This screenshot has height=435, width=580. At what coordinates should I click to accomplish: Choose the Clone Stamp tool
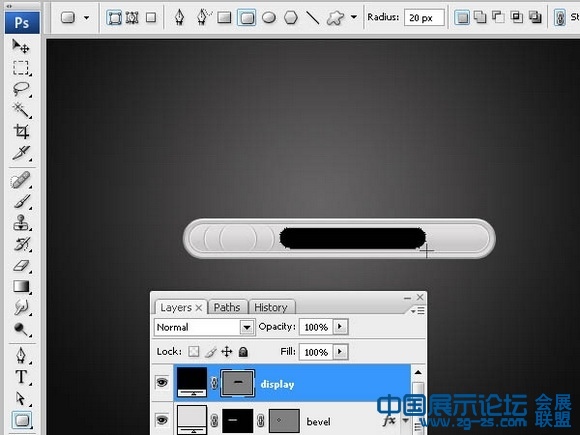pyautogui.click(x=21, y=223)
